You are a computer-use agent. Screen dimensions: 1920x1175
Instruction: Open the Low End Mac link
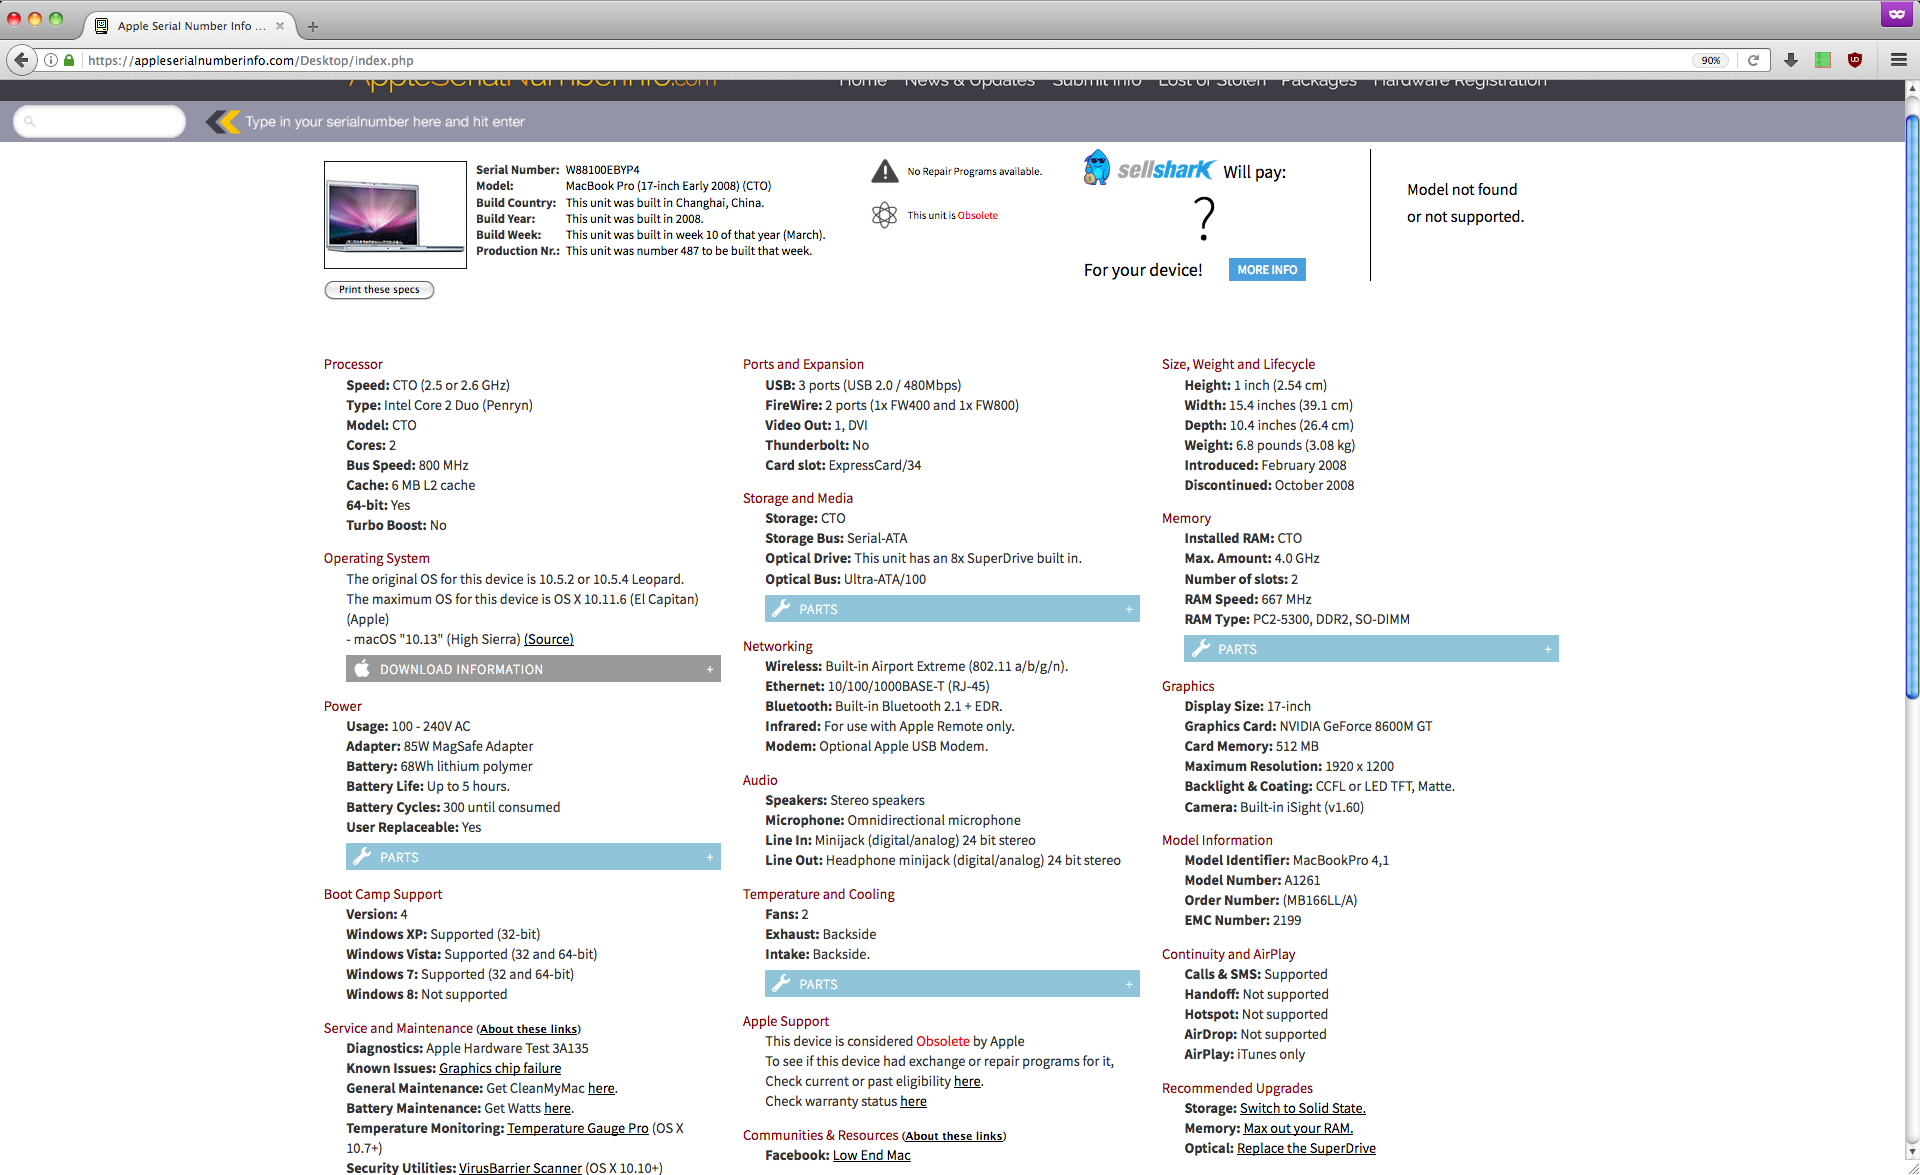(872, 1155)
